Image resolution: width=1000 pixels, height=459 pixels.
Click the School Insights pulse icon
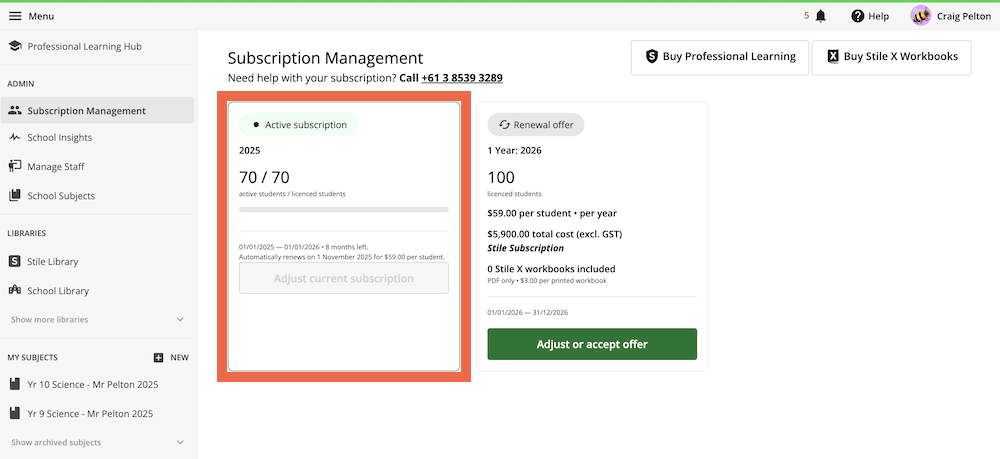click(x=15, y=138)
